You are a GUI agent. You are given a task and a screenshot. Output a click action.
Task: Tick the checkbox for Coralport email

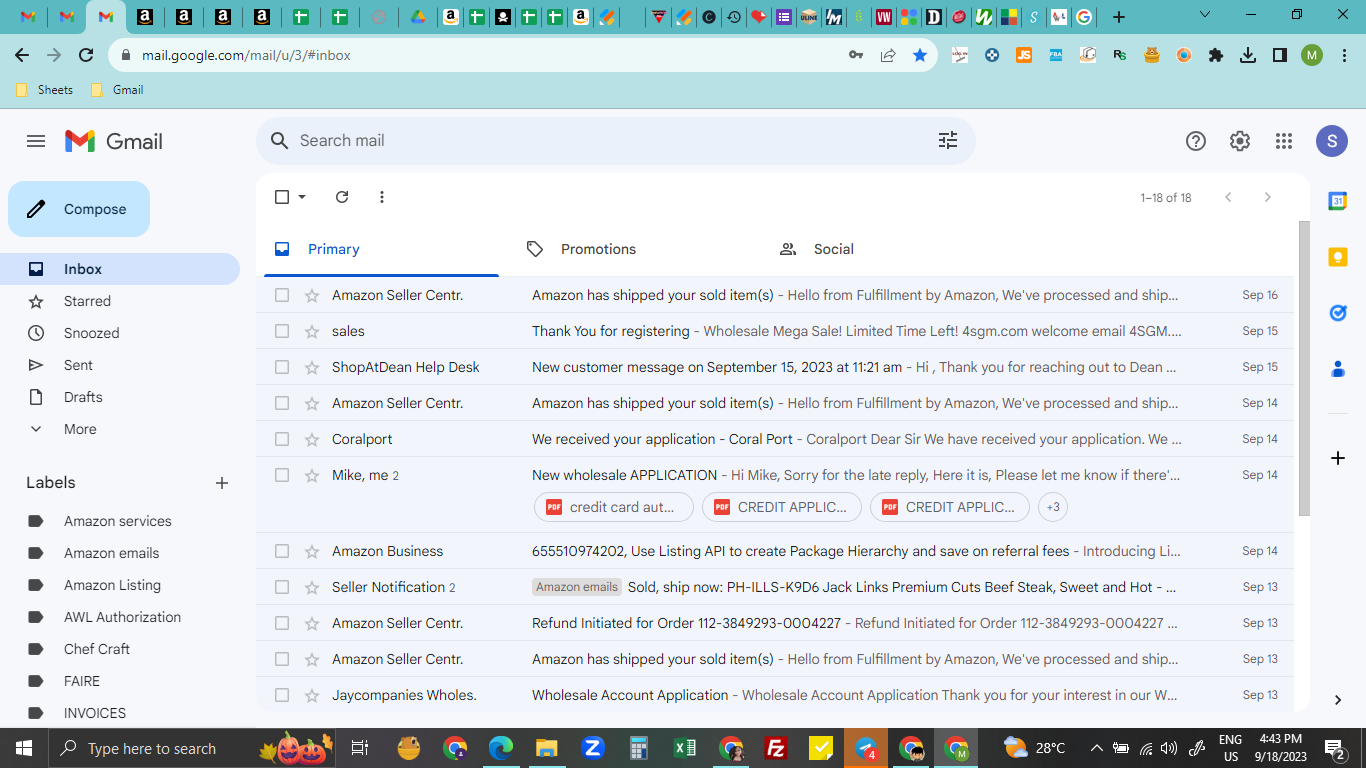tap(282, 439)
